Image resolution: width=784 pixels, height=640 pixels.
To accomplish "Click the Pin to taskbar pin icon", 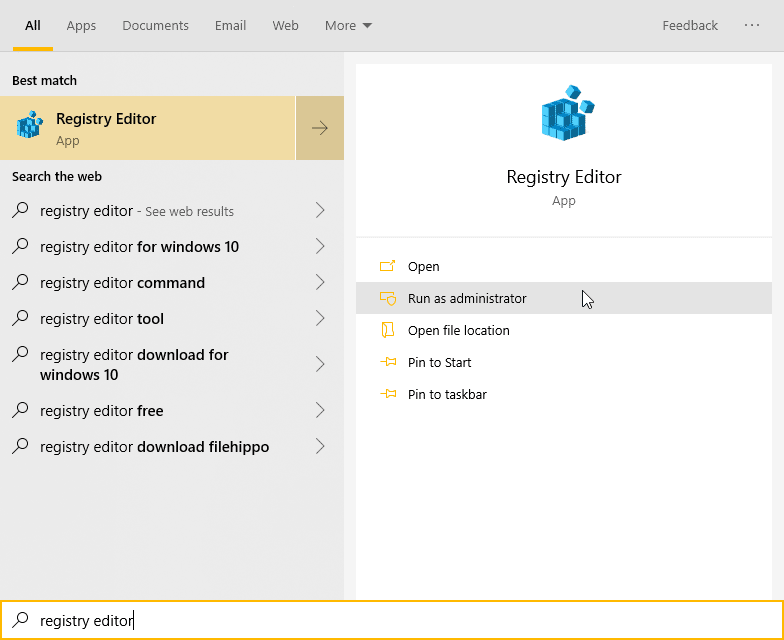I will 388,394.
